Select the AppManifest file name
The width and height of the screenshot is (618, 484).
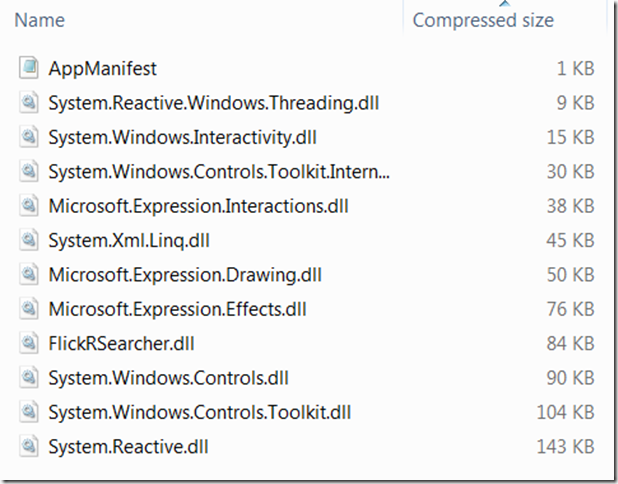pos(102,69)
